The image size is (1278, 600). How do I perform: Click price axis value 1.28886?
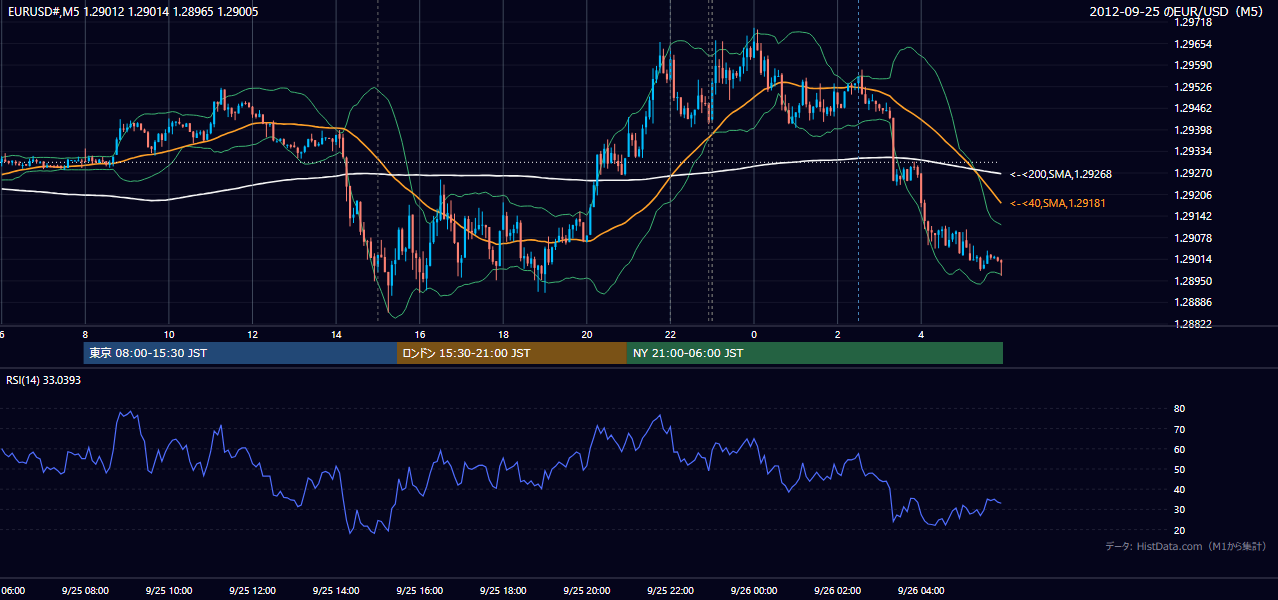click(x=1194, y=302)
